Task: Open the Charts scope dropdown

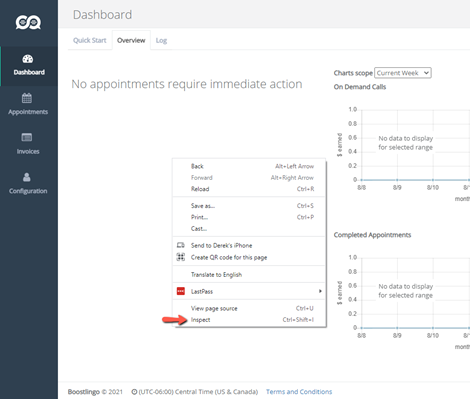Action: 403,73
